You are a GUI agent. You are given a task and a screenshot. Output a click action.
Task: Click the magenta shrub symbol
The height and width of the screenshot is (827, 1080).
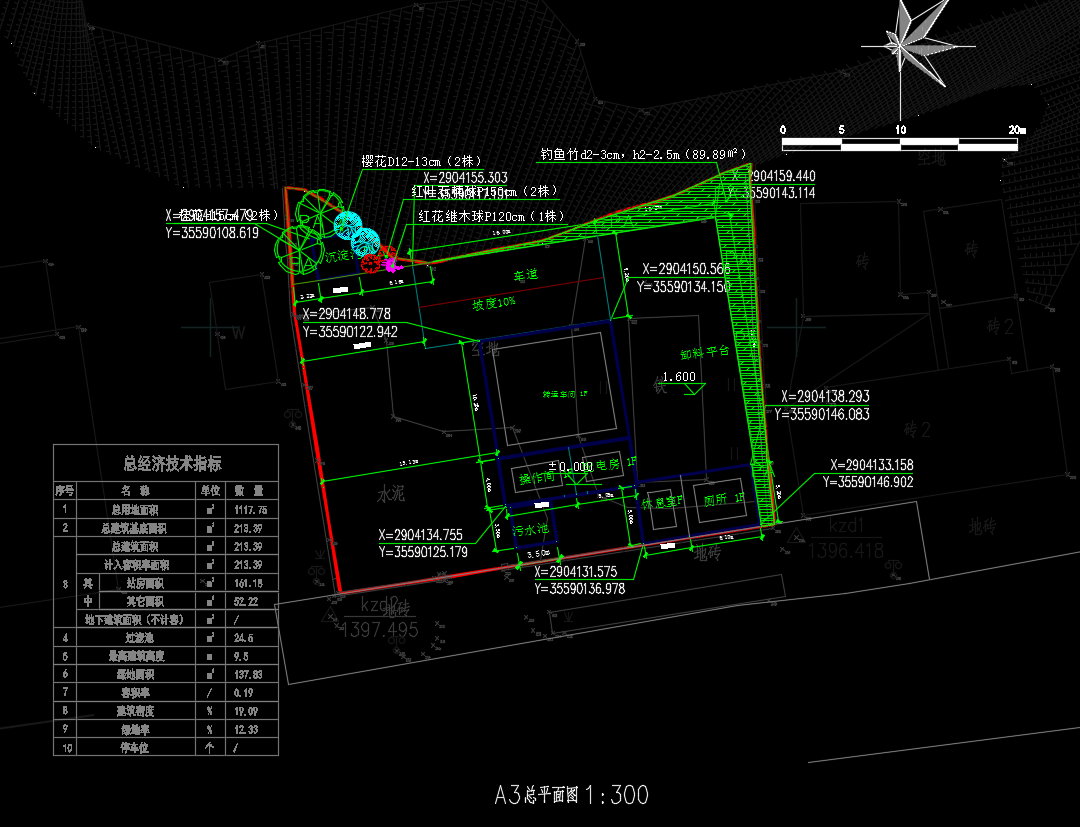pos(391,264)
